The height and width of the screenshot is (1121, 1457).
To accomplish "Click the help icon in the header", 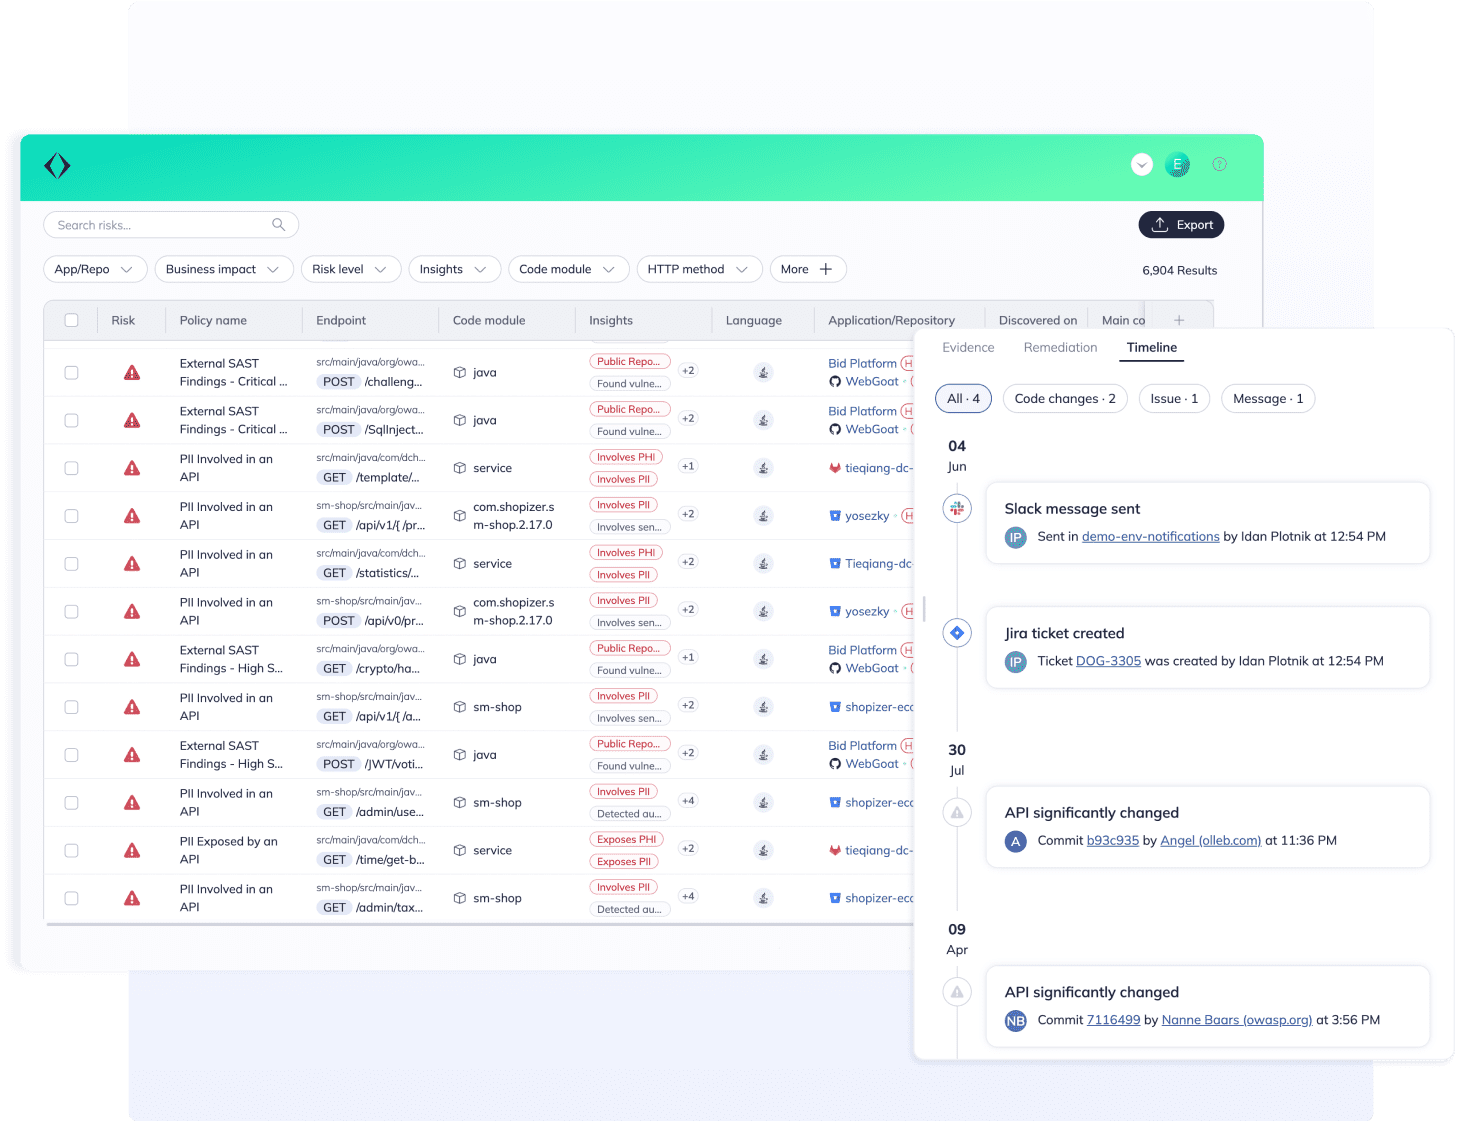I will pos(1219,164).
